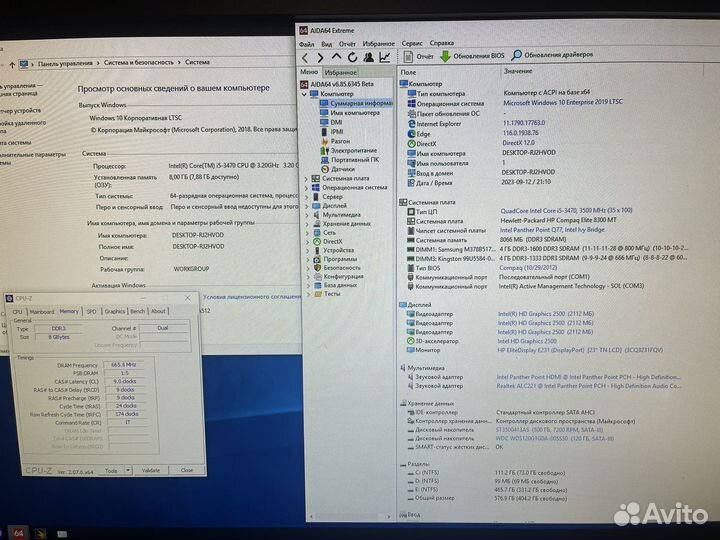Screen dimensions: 720x540
Task: Open the Сервис menu
Action: click(x=412, y=43)
